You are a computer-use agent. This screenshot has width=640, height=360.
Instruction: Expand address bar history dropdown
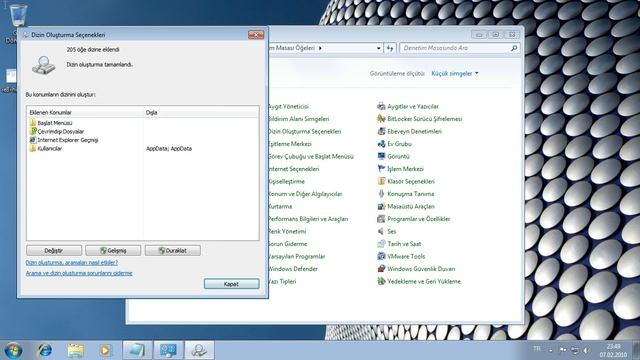(x=379, y=48)
